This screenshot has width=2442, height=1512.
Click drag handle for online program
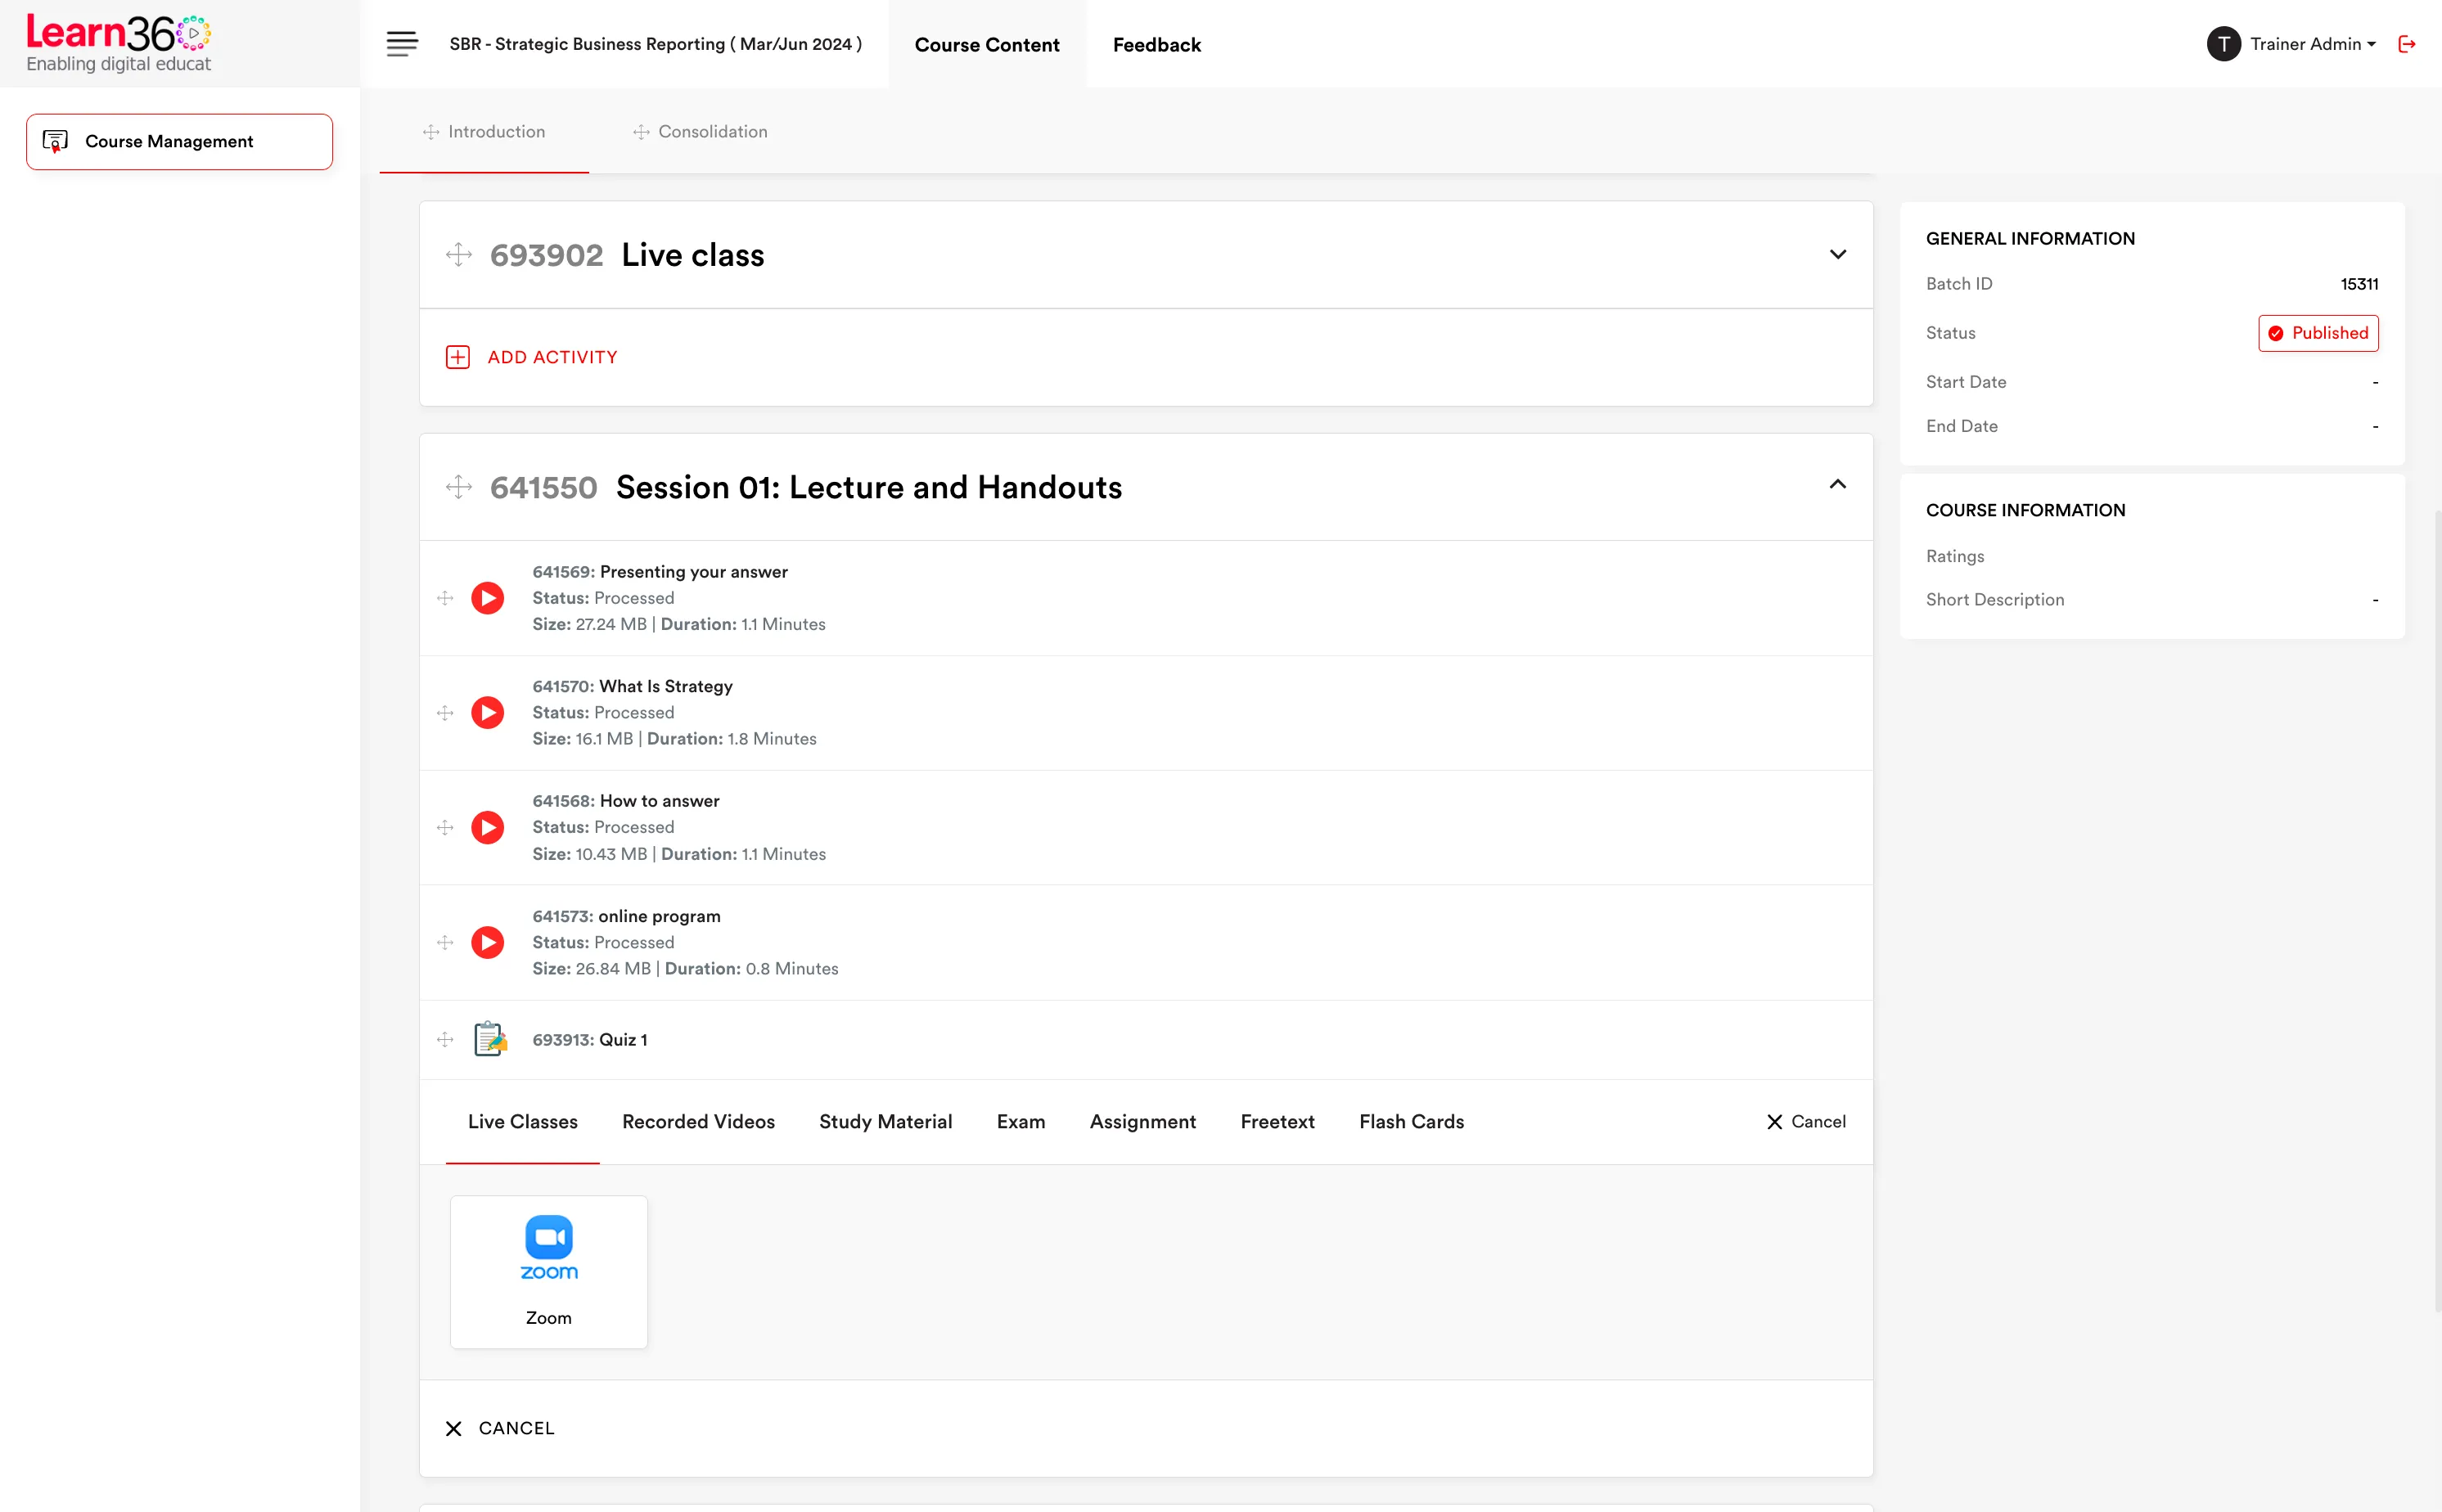point(445,943)
